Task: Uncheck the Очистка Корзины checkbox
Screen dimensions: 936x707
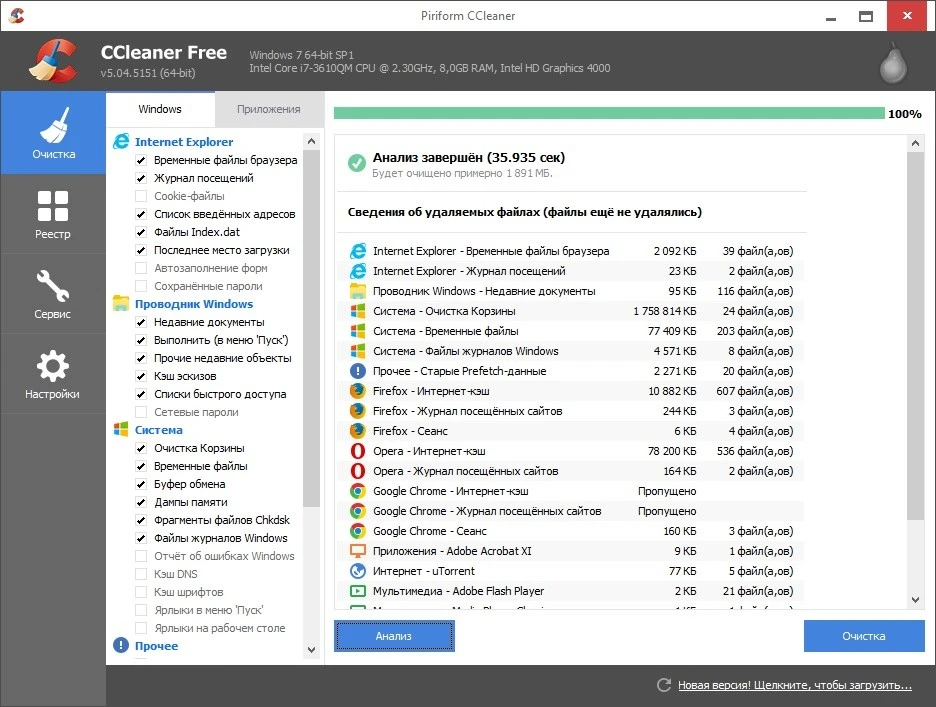Action: pyautogui.click(x=141, y=448)
